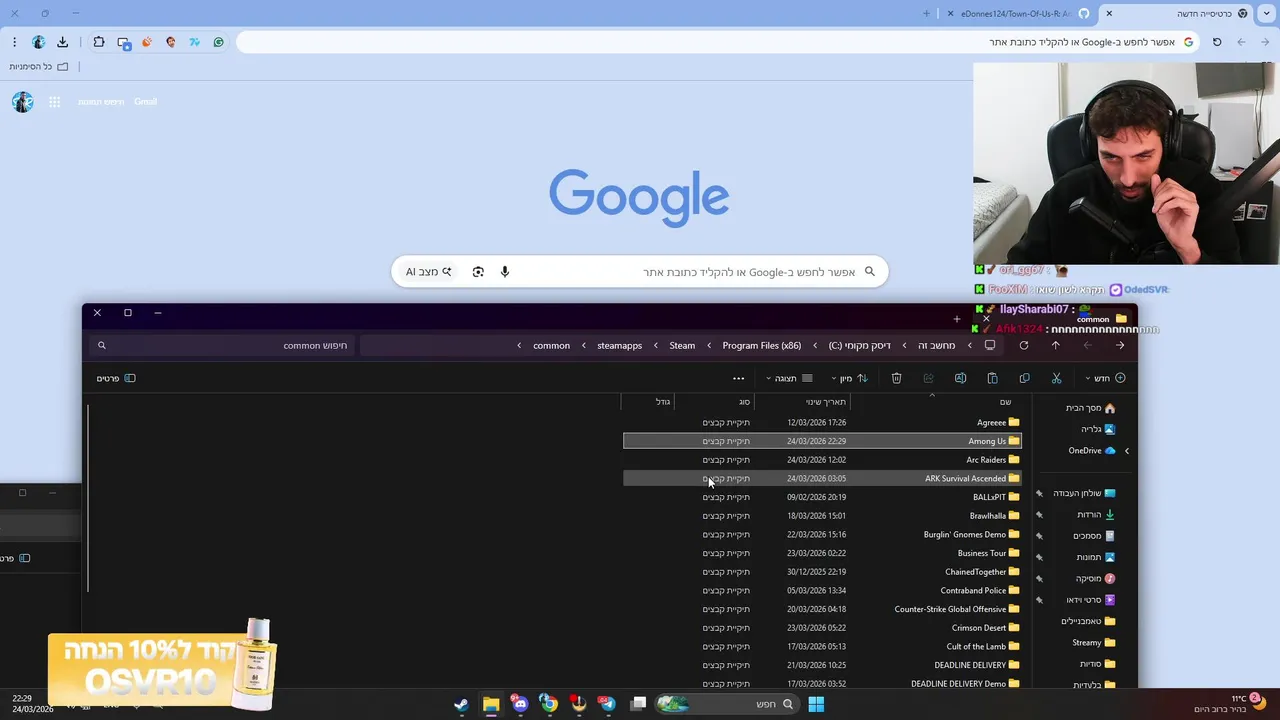Open Telegram from the taskbar
Screen dimensions: 1280x720
tap(606, 704)
